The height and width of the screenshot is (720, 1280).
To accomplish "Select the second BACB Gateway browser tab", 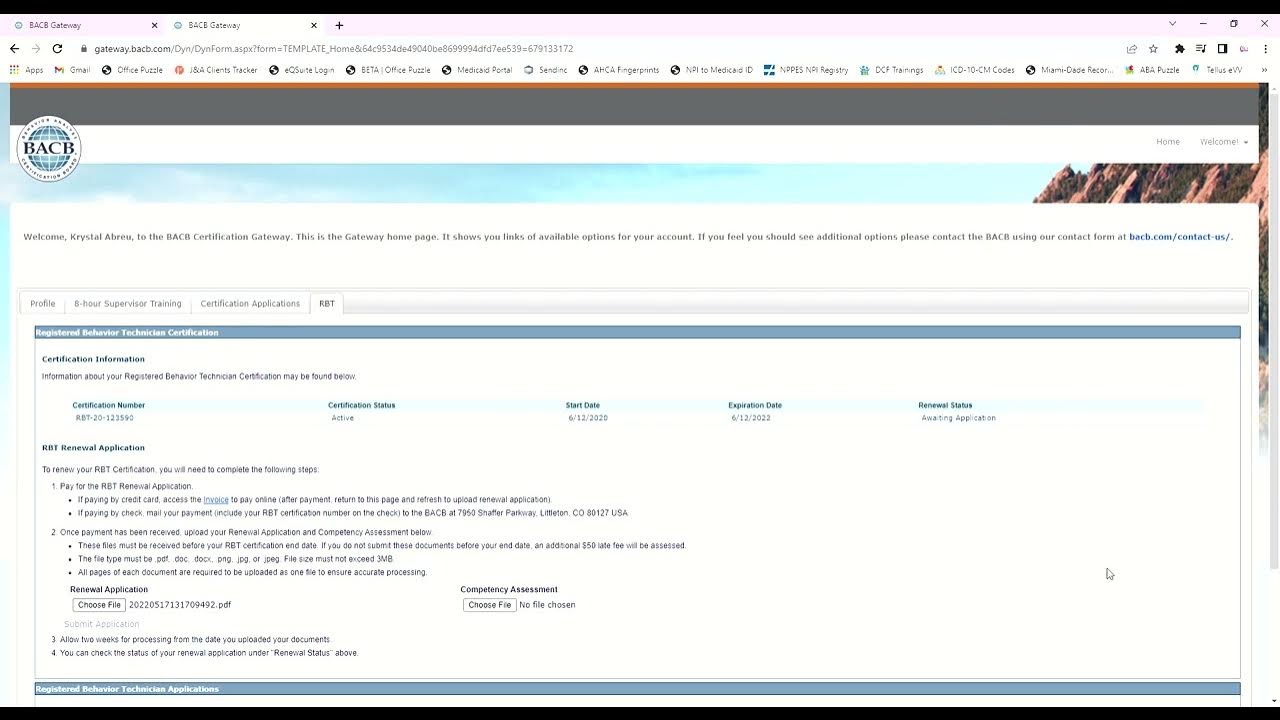I will coord(244,25).
